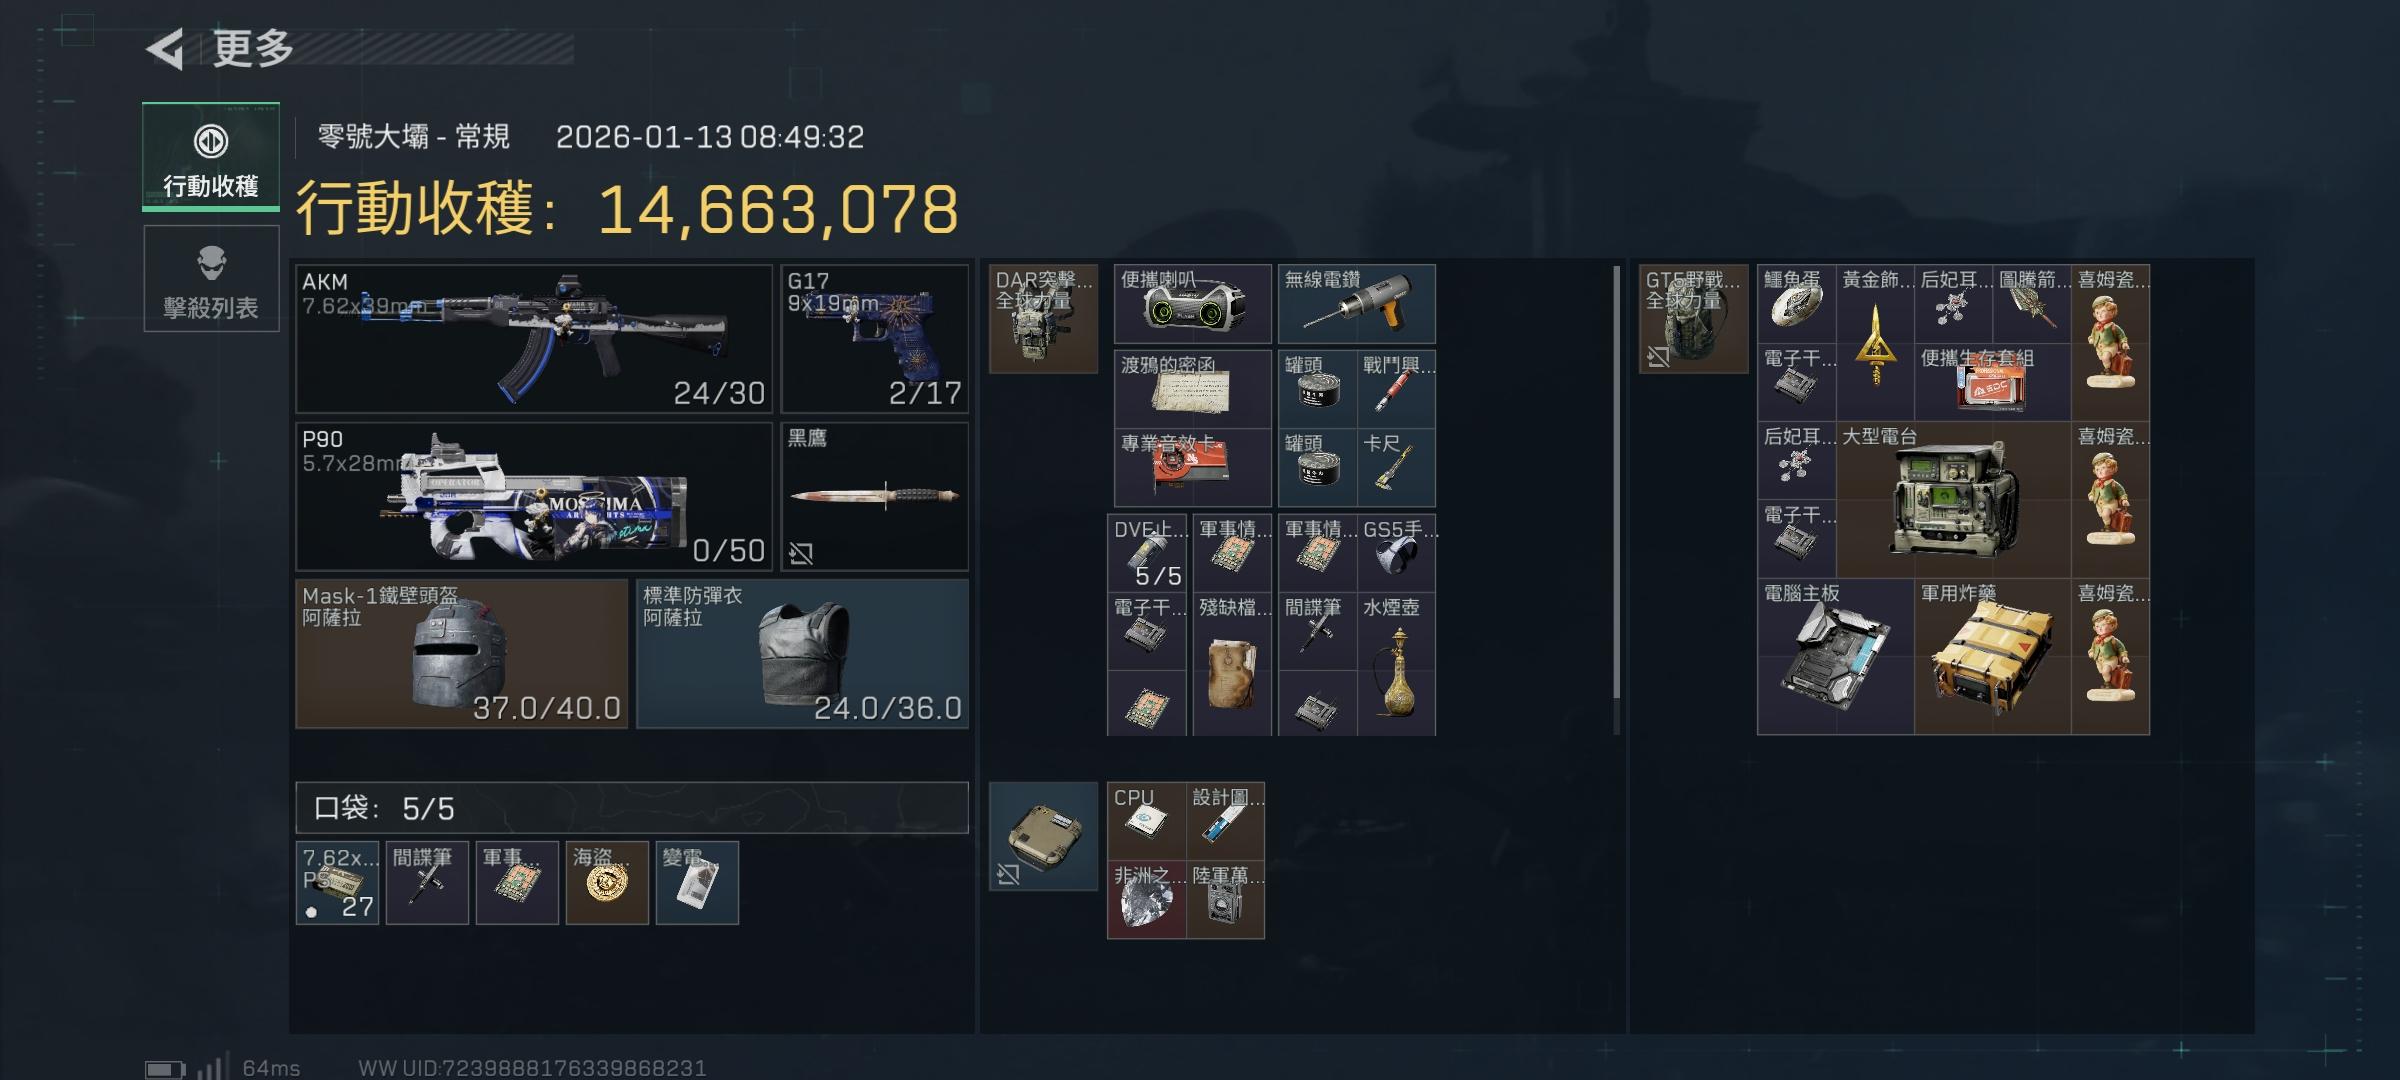The height and width of the screenshot is (1080, 2400).
Task: Select the P90 submachine gun slot
Action: (534, 496)
